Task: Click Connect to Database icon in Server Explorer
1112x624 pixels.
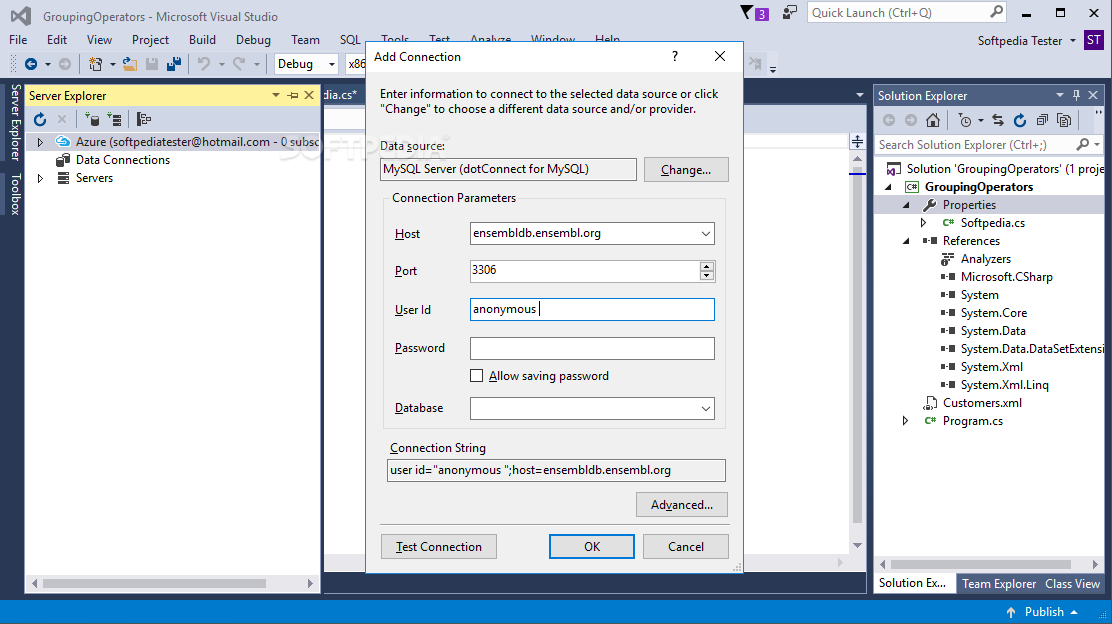Action: (x=91, y=119)
